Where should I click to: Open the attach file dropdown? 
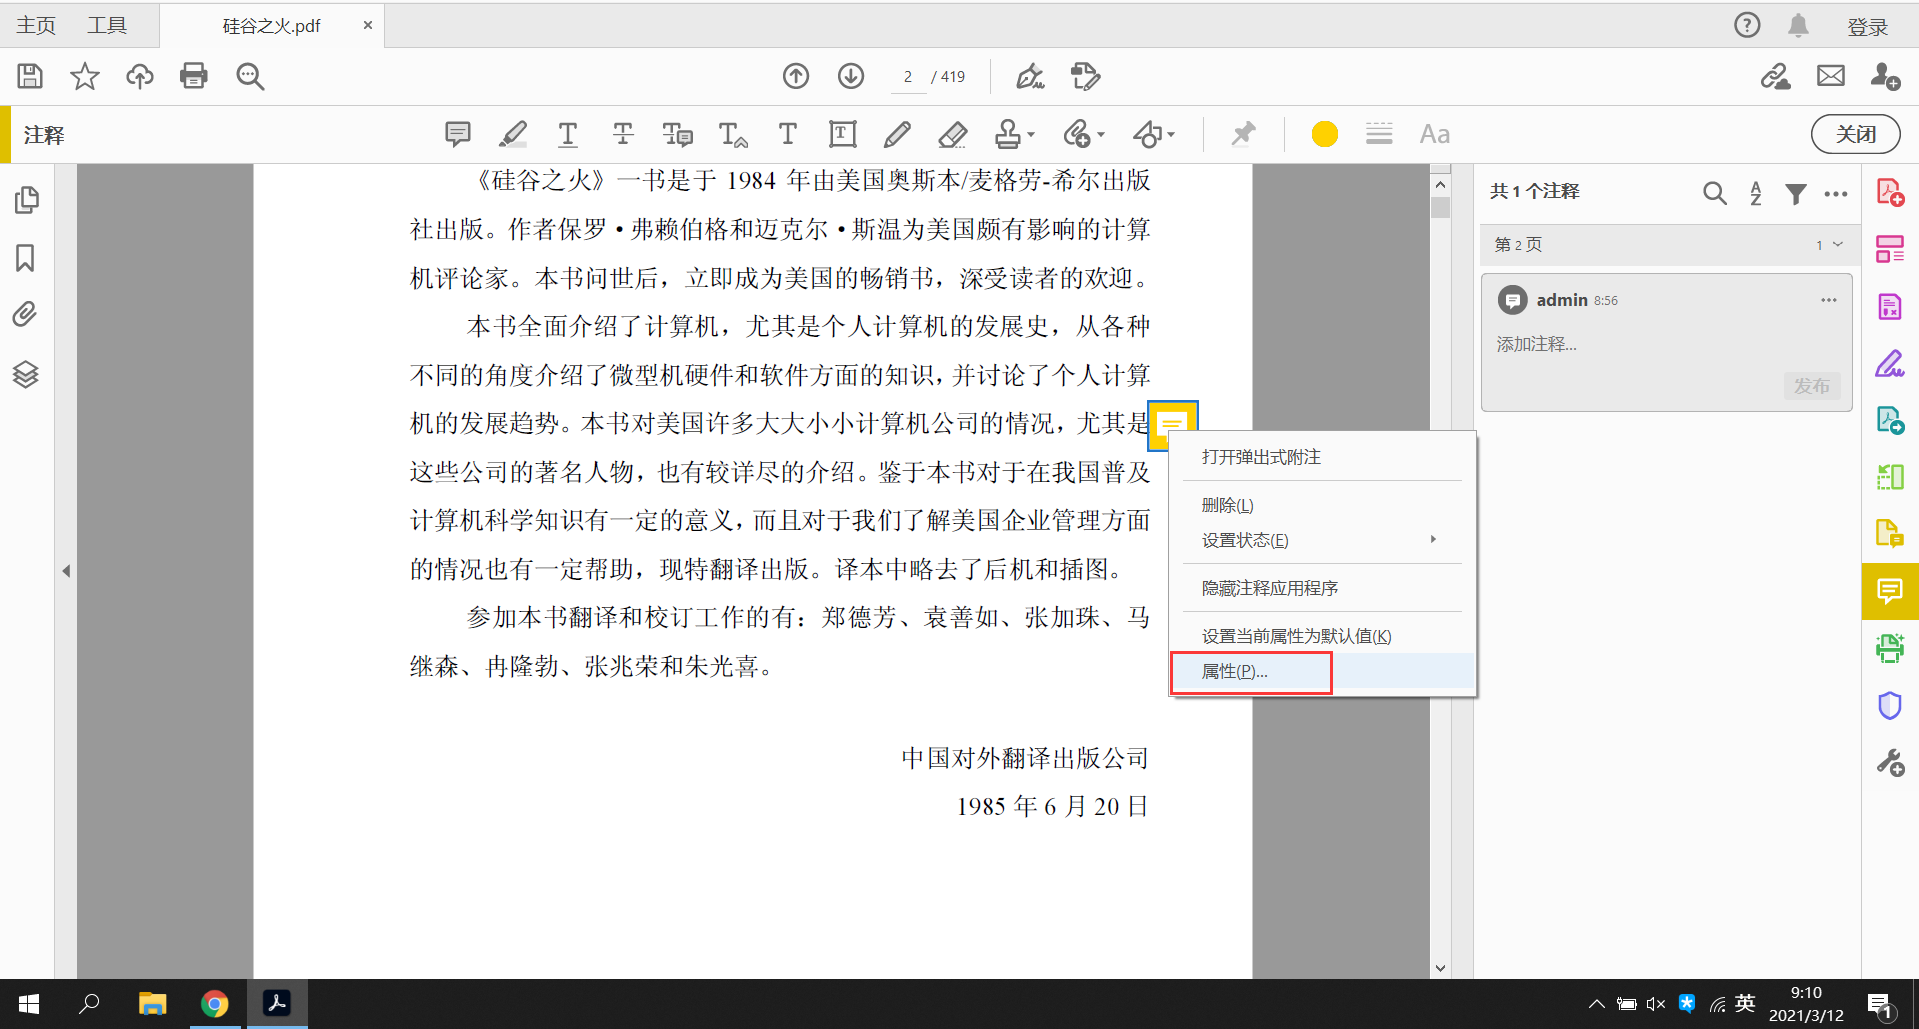point(1083,134)
